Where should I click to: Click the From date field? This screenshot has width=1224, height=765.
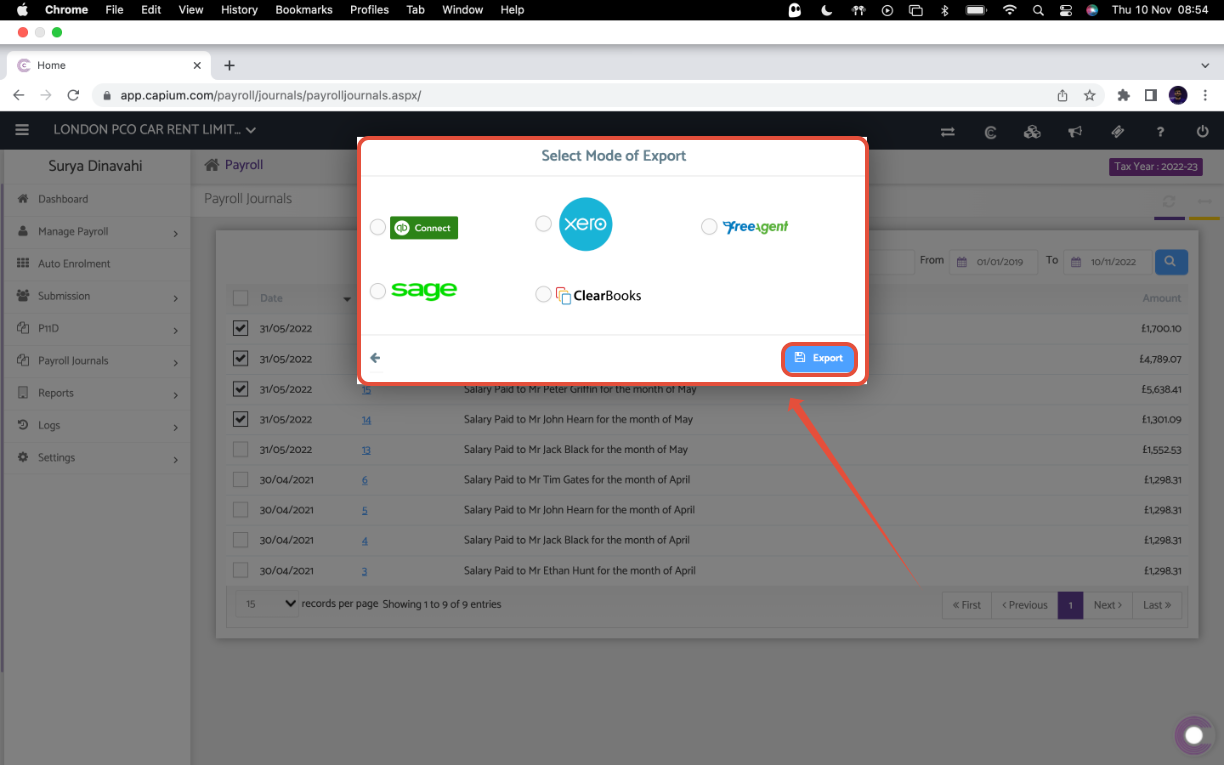pos(993,262)
